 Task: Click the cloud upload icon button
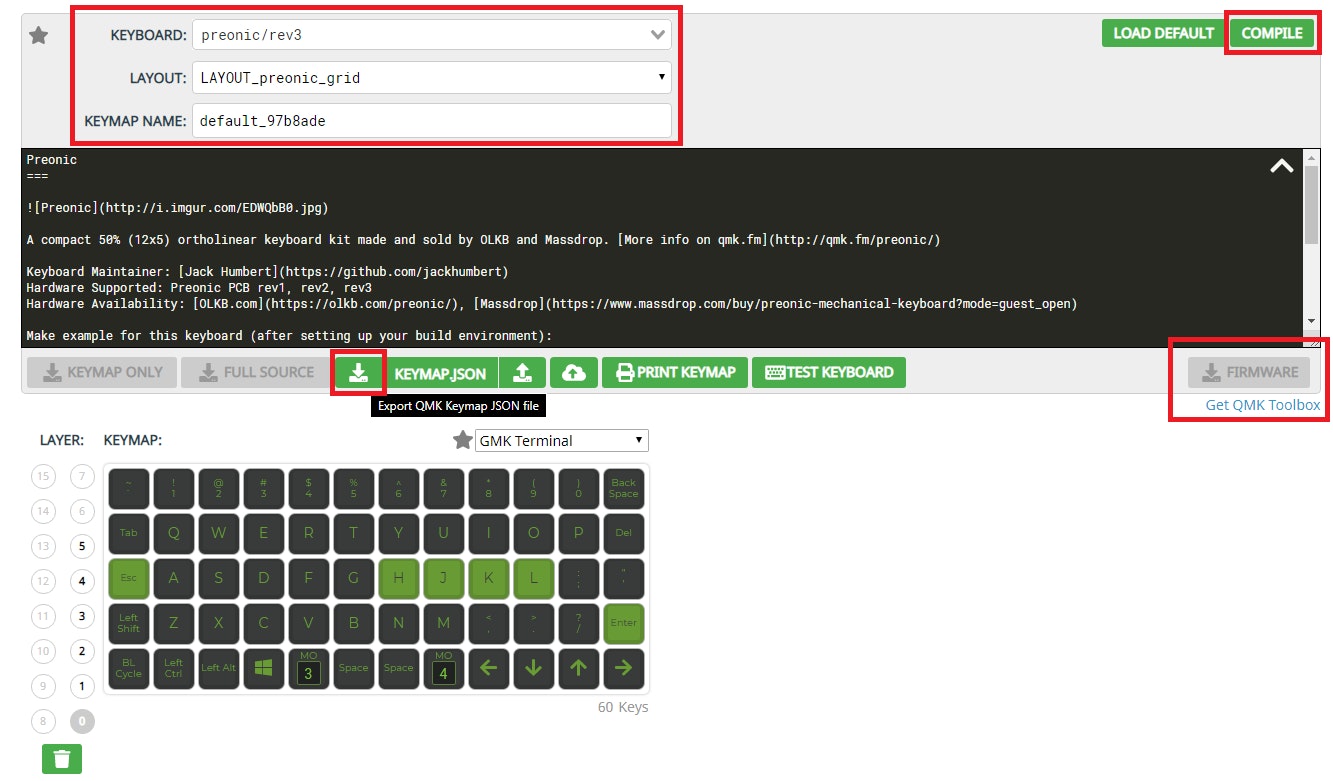point(573,373)
